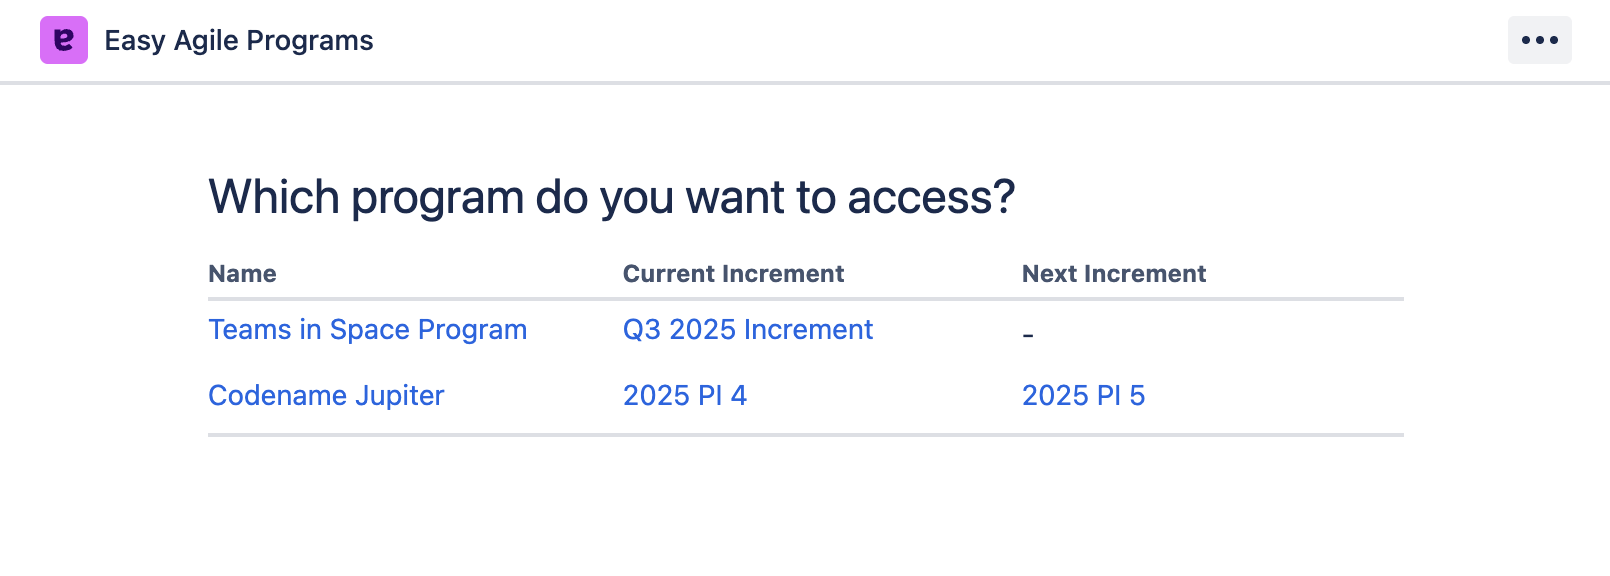1610x576 pixels.
Task: View Codename Jupiter's current increment
Action: [684, 396]
